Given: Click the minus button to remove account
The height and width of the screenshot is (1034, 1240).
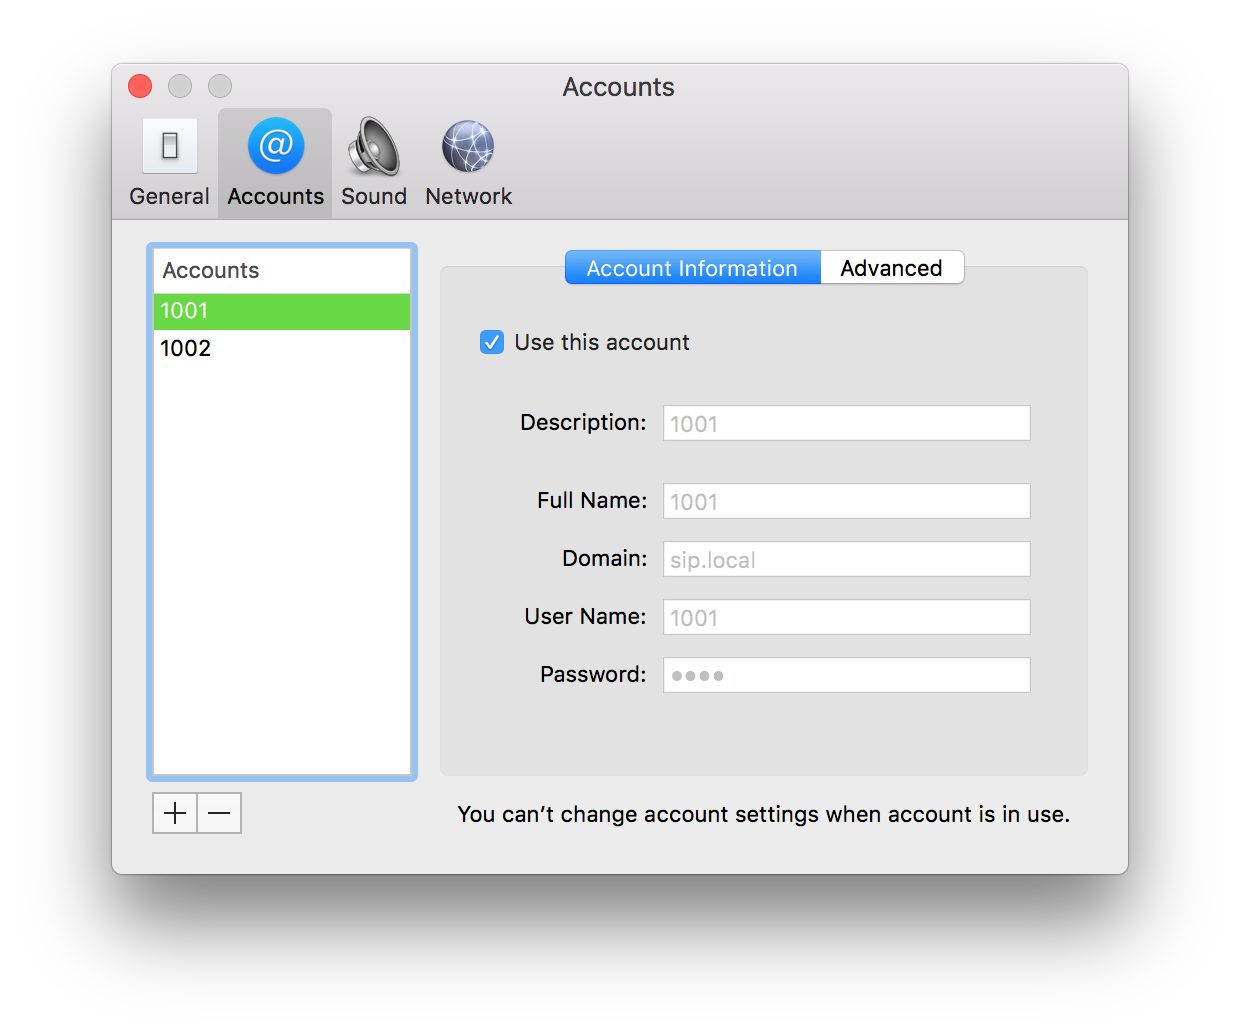Looking at the screenshot, I should click(220, 813).
